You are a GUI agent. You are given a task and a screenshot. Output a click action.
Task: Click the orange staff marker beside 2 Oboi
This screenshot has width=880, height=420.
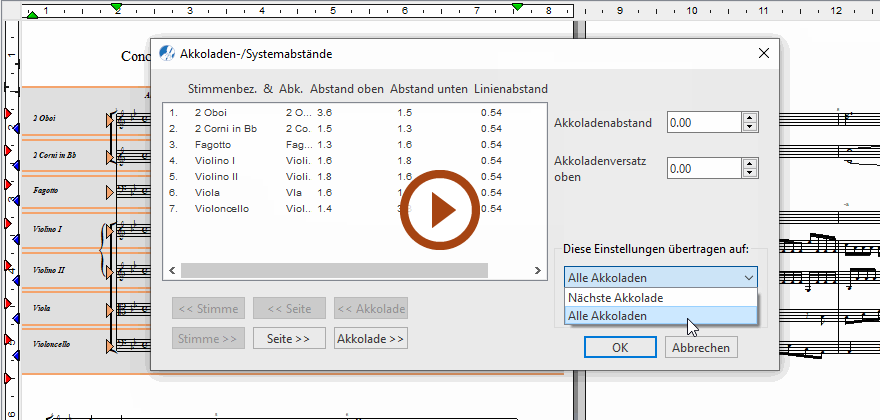[x=110, y=121]
